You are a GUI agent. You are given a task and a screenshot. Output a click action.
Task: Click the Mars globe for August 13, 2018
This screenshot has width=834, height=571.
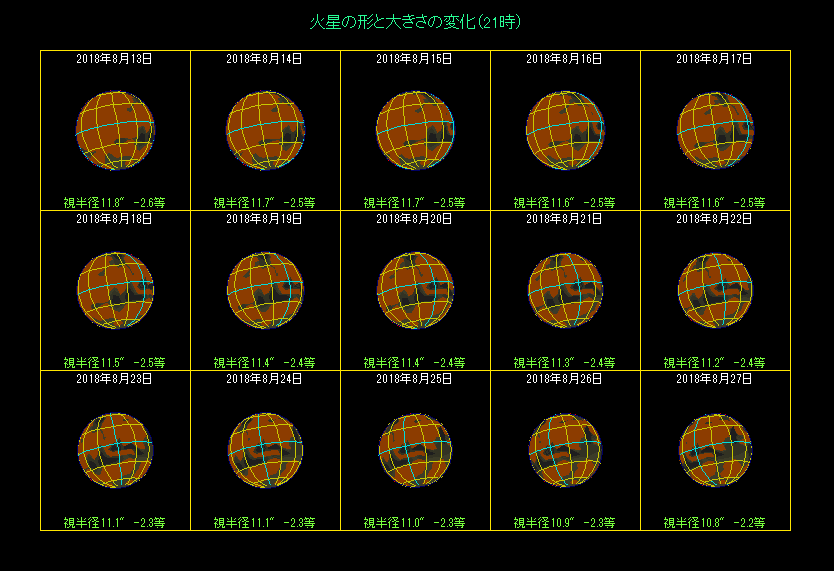click(115, 130)
